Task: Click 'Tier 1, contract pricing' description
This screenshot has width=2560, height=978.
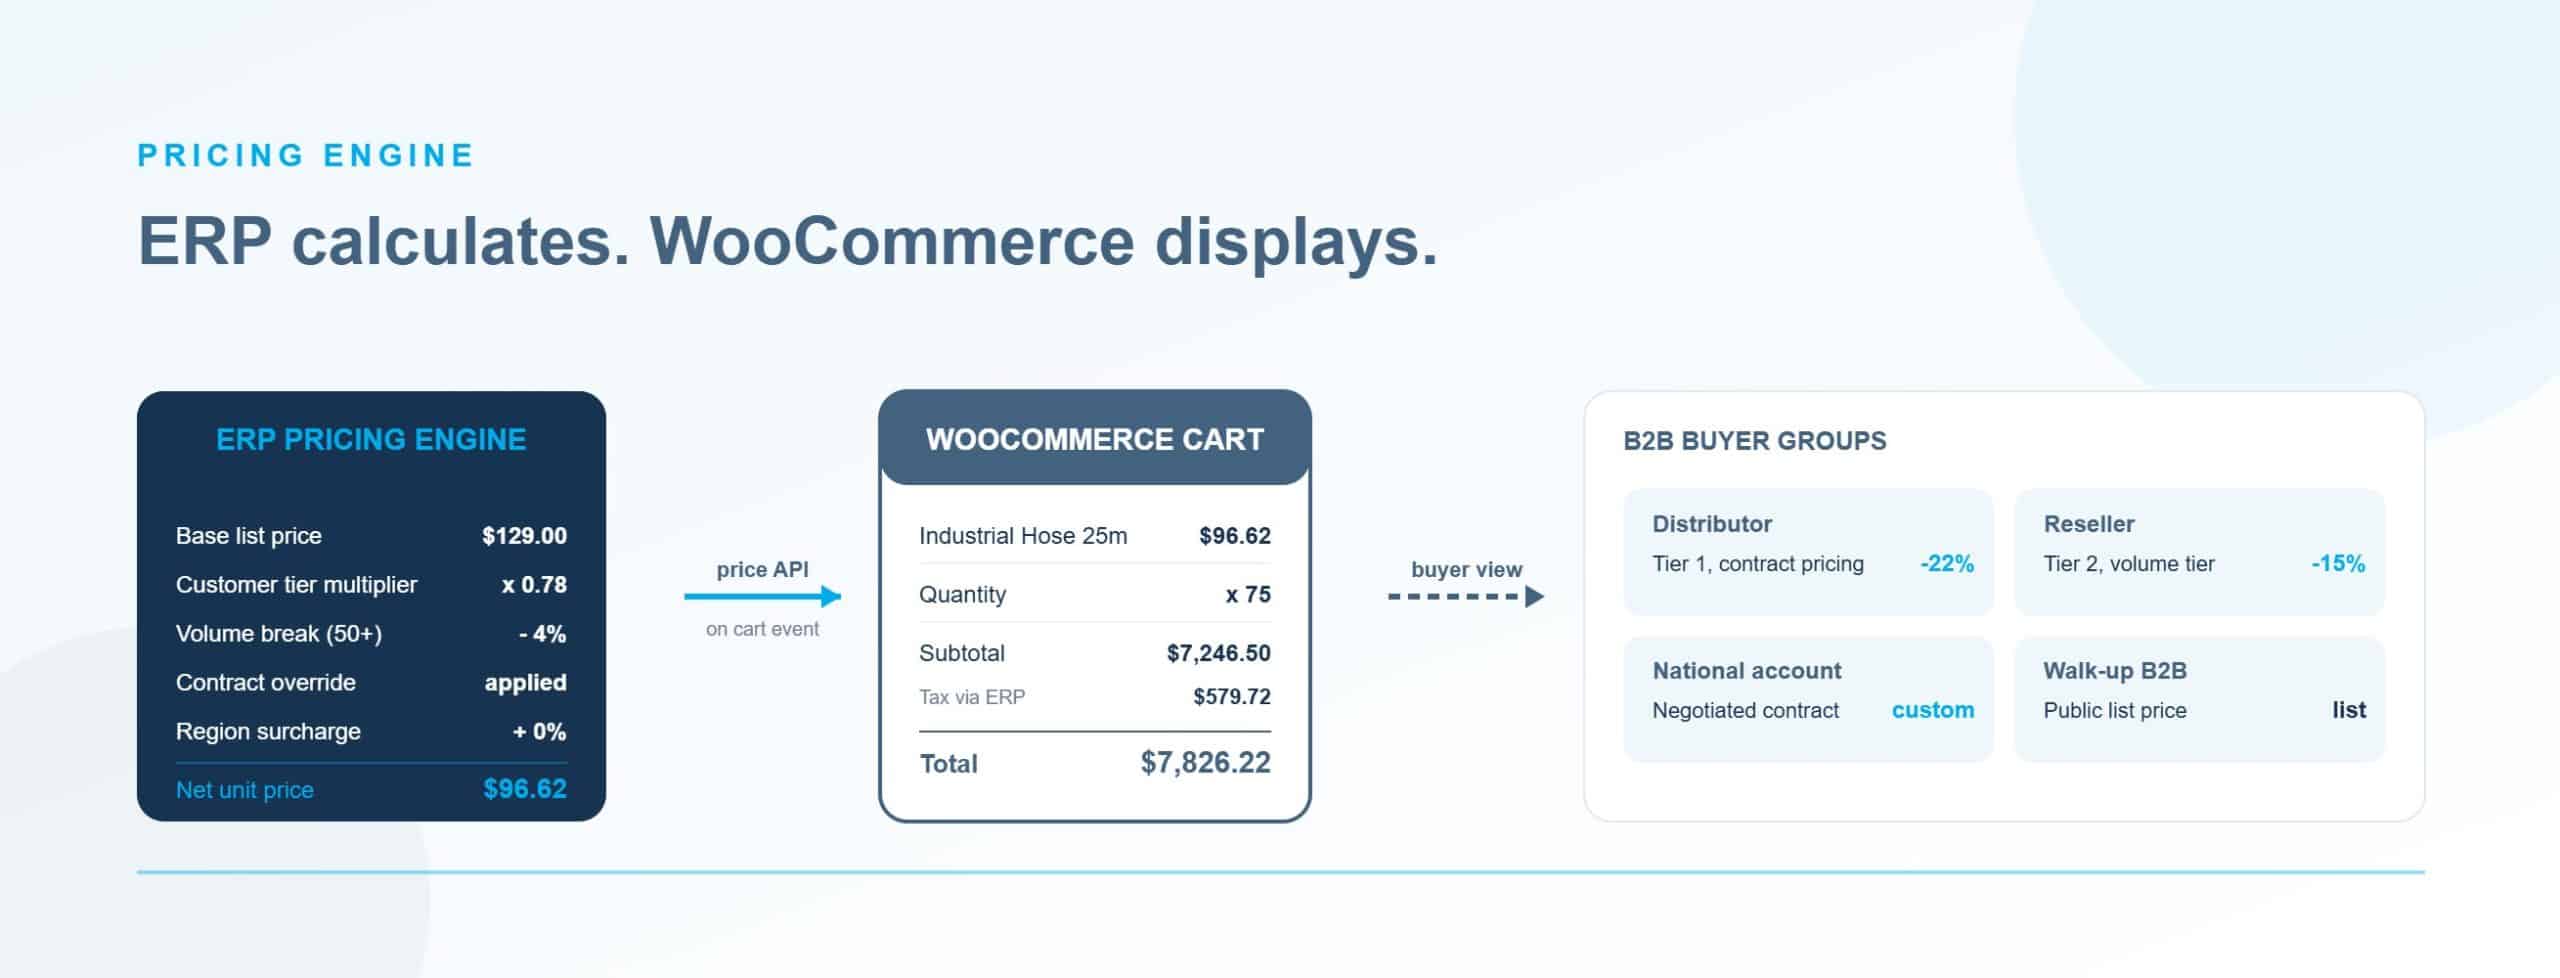Action: 1758,564
